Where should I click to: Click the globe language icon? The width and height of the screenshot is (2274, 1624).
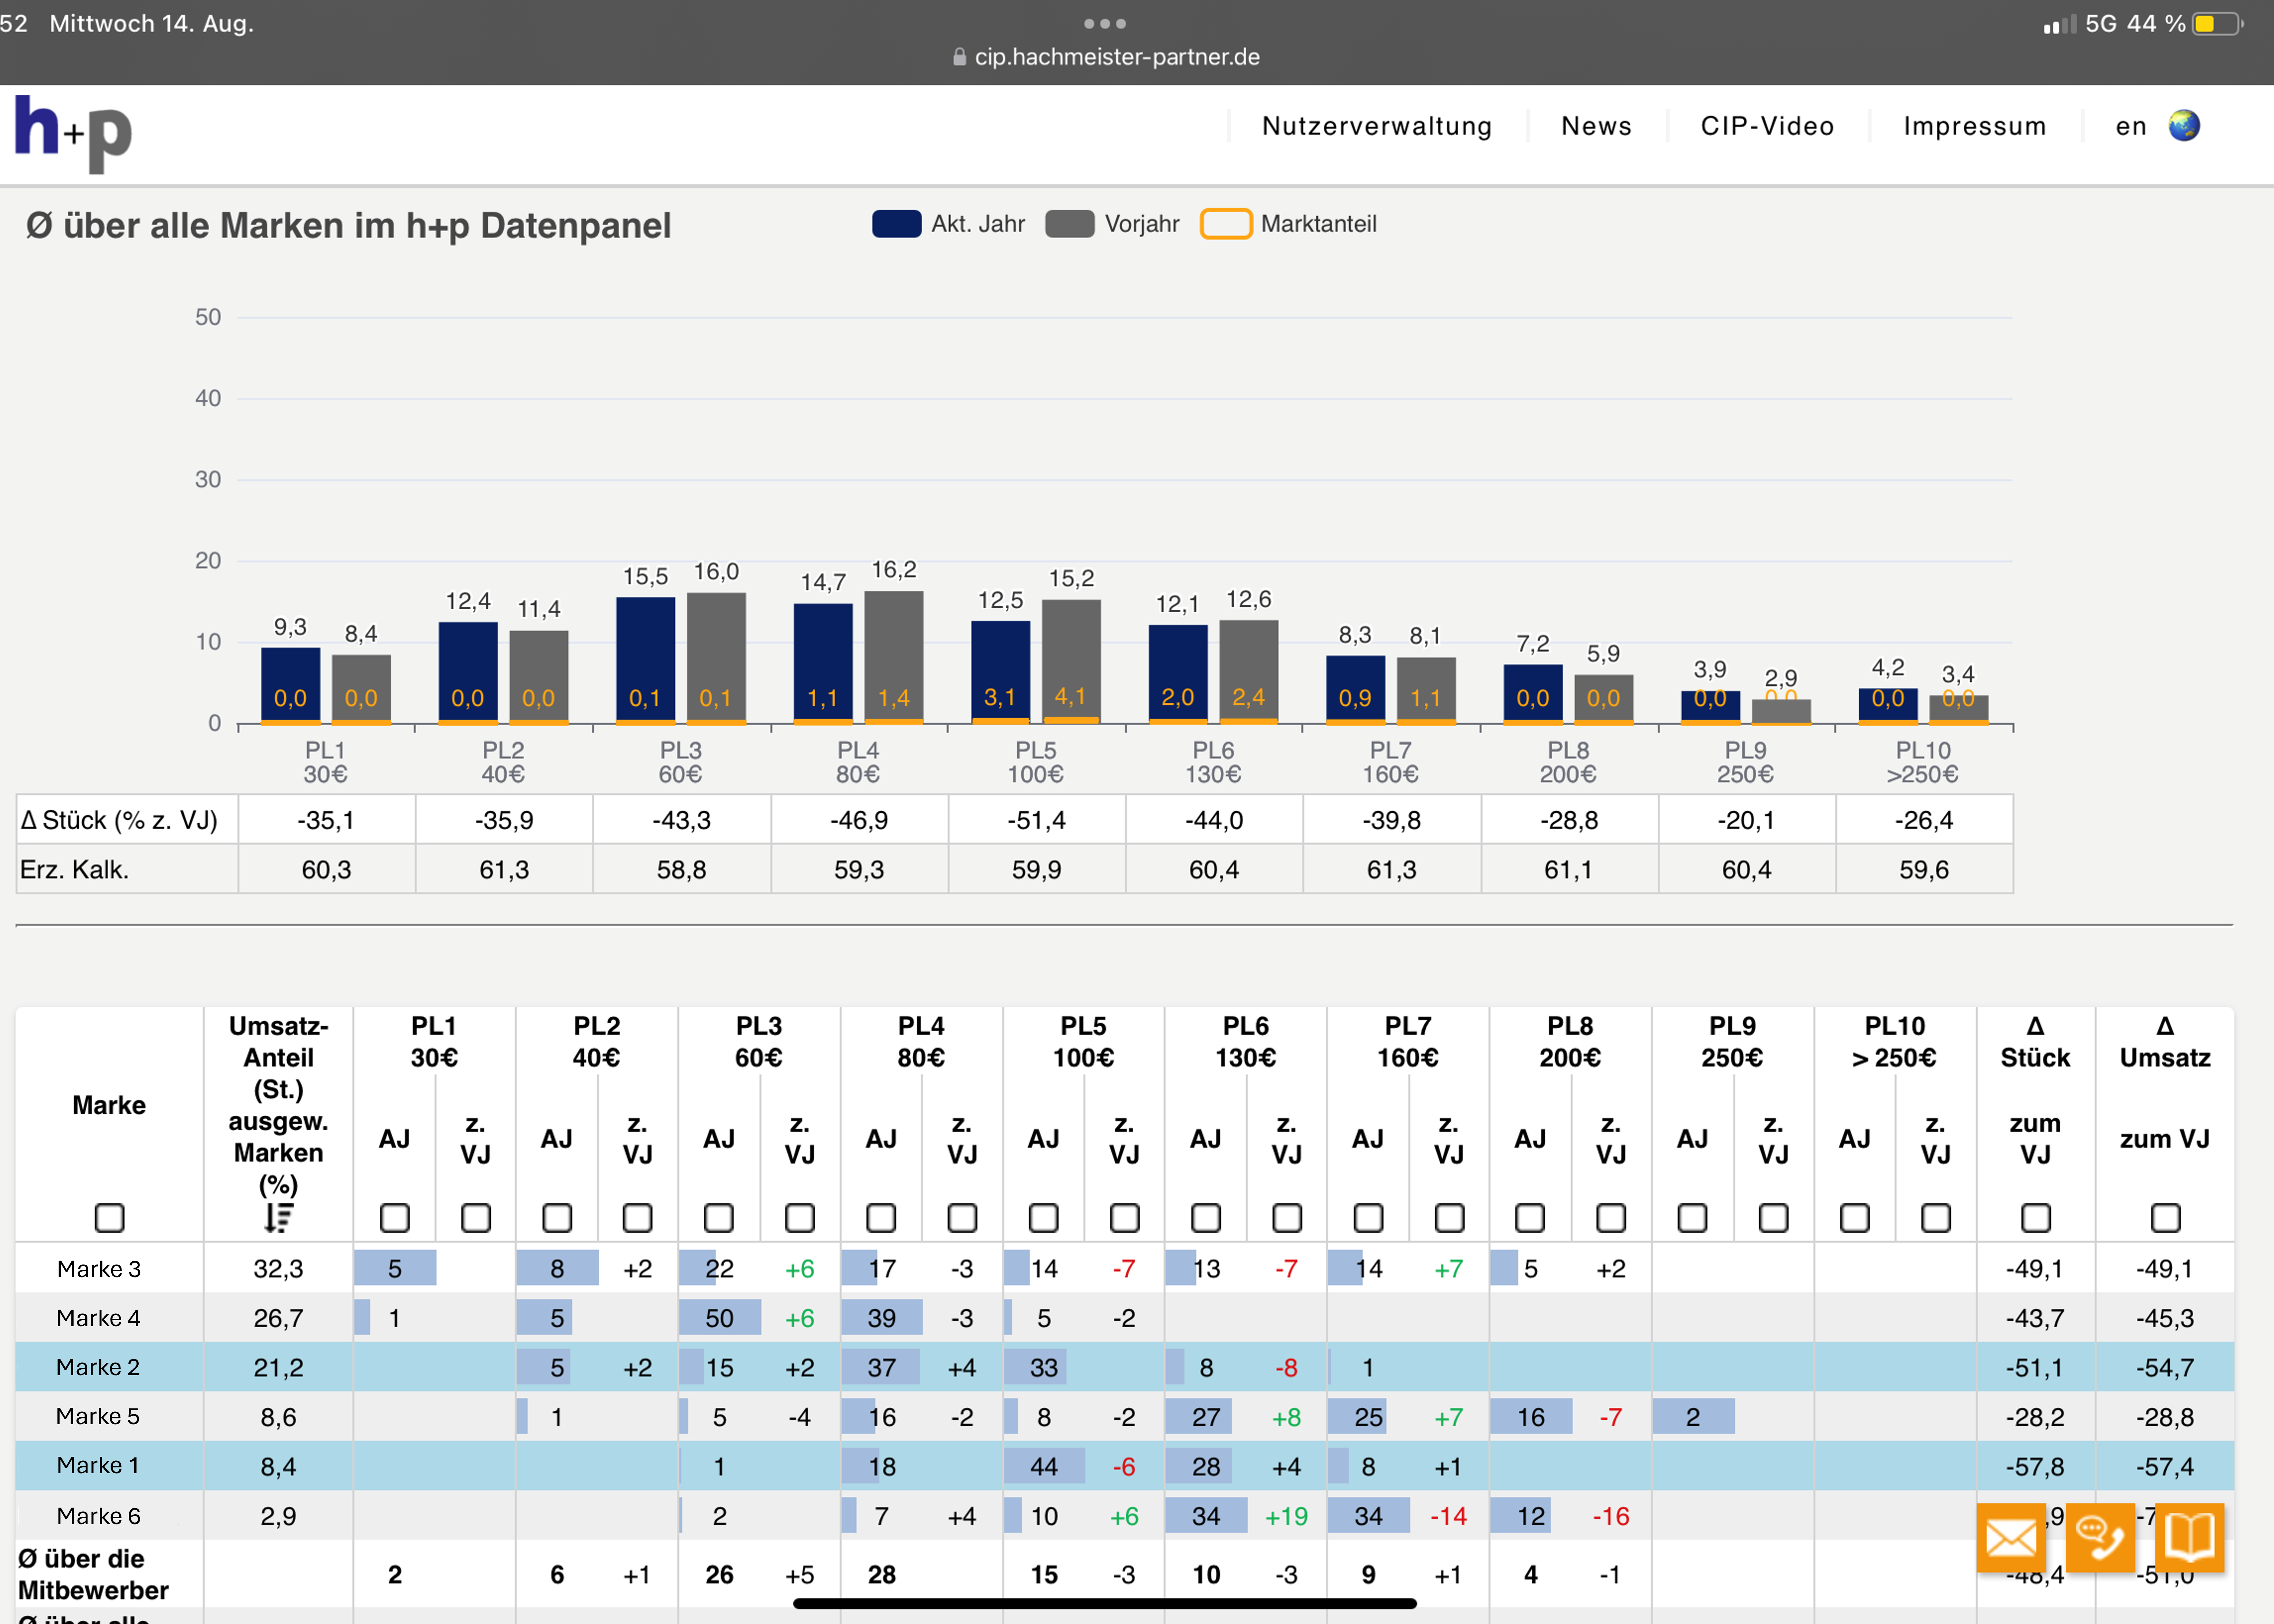click(2184, 126)
